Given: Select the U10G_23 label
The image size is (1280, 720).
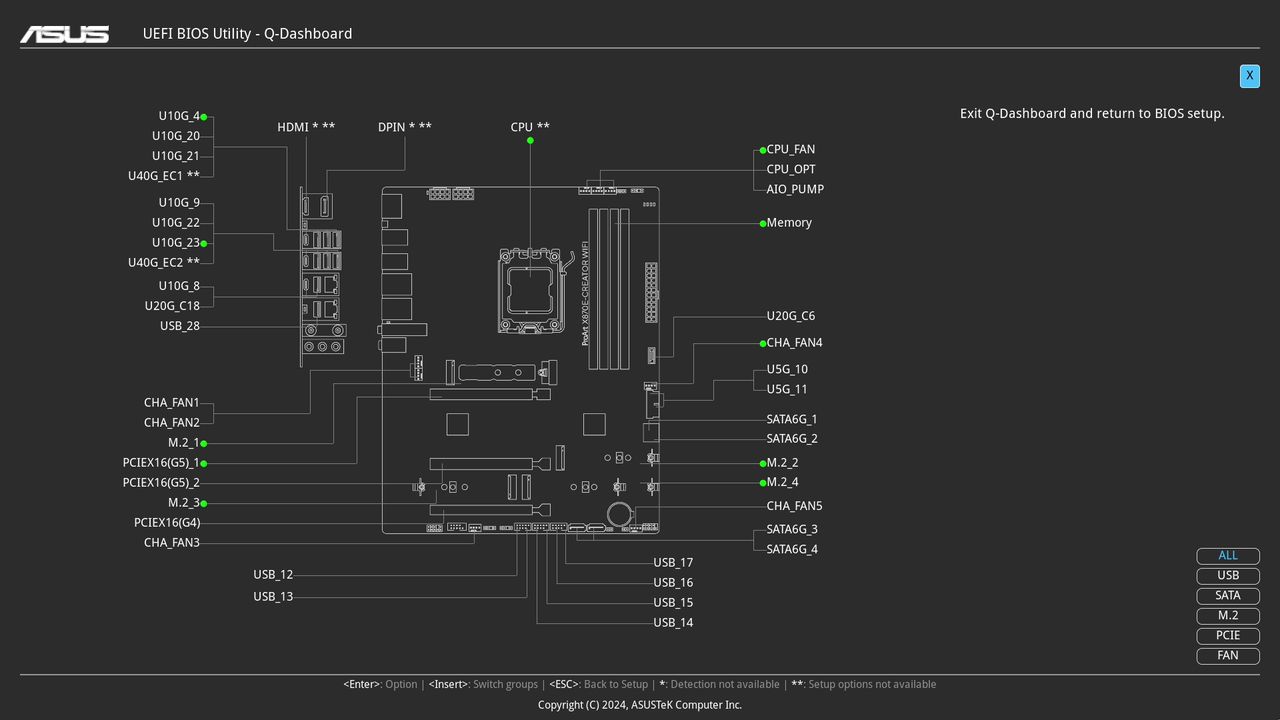Looking at the screenshot, I should click(x=176, y=243).
